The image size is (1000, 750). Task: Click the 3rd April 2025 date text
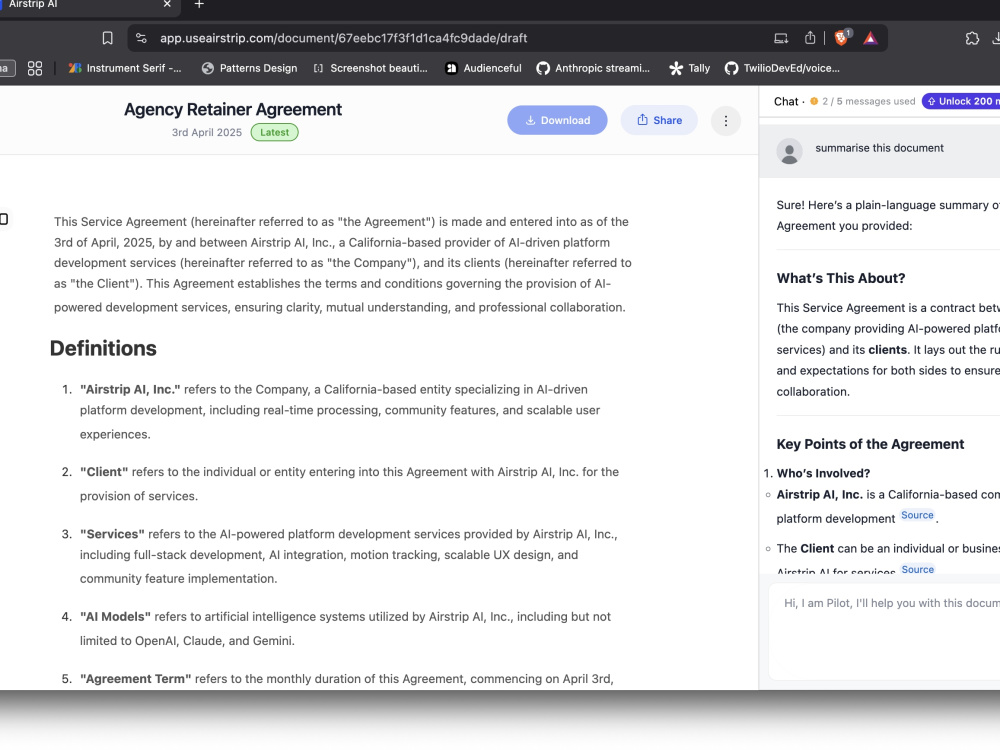tap(207, 133)
